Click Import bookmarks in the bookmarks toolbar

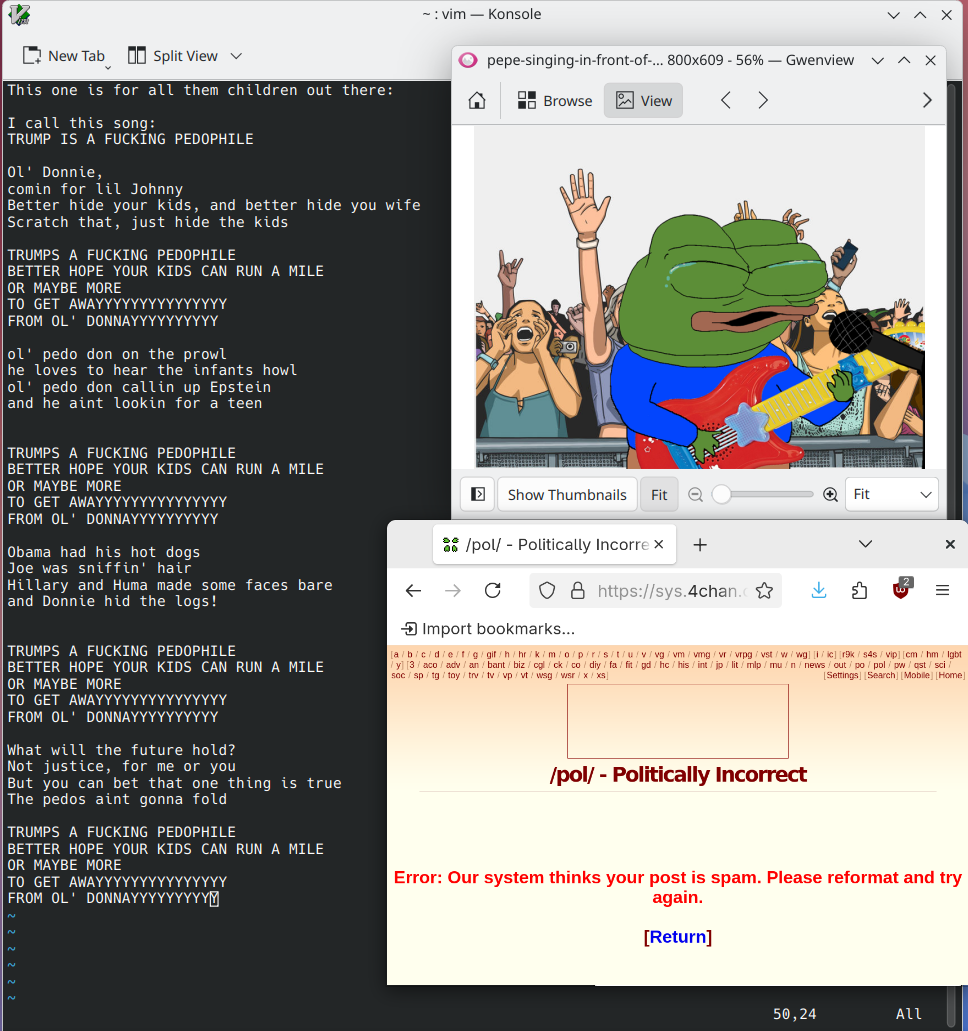[x=488, y=629]
